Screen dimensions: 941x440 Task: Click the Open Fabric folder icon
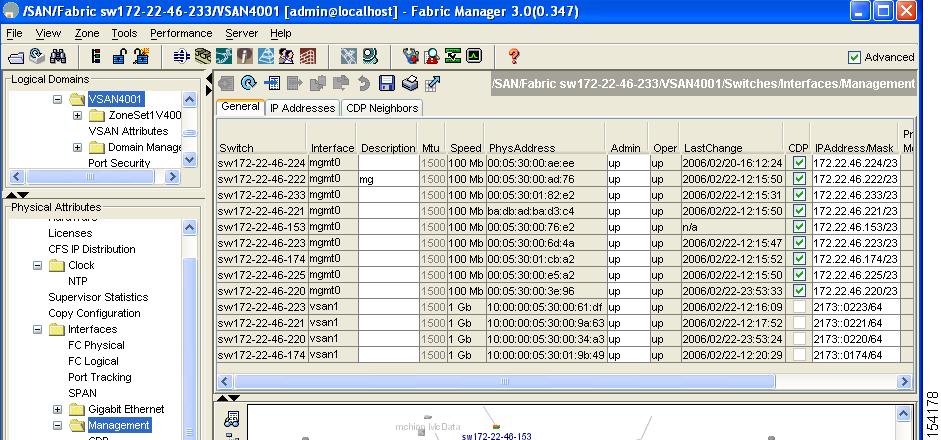coord(17,57)
